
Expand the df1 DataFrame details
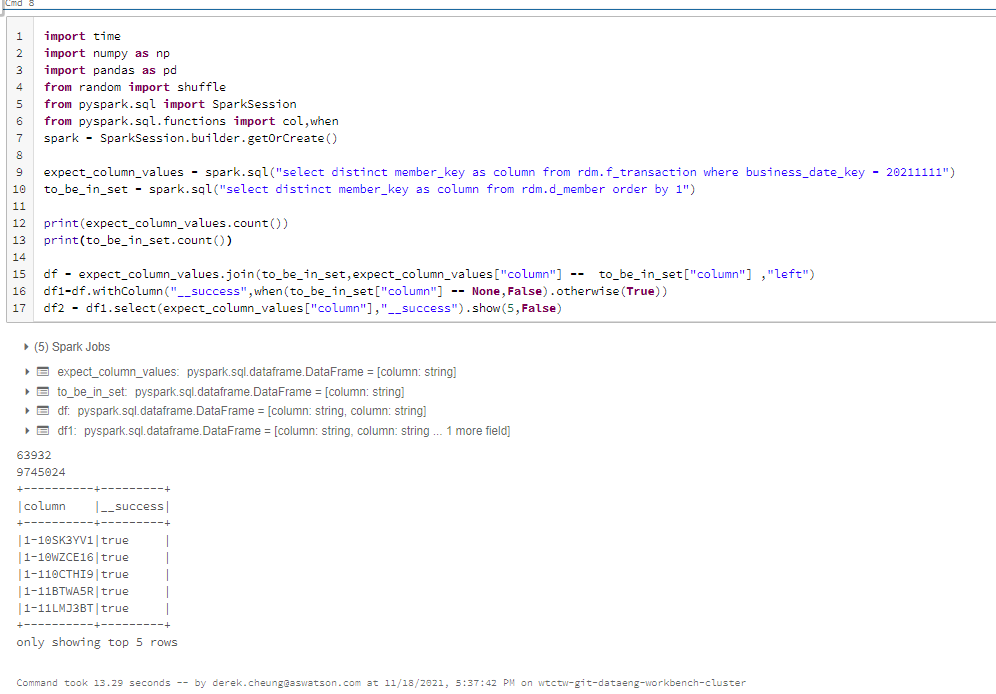click(x=27, y=430)
